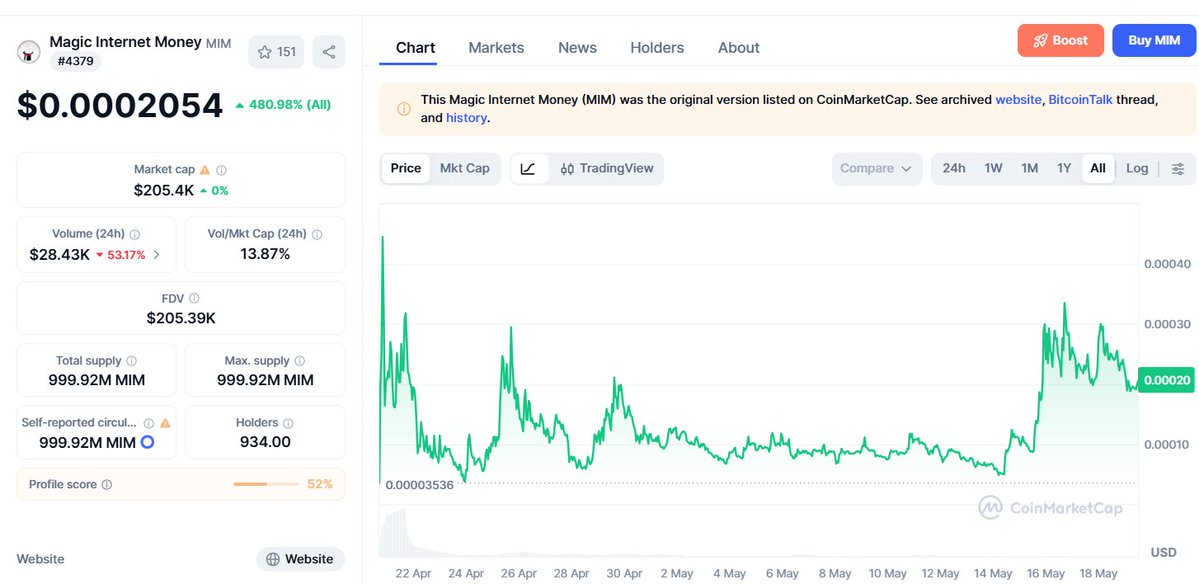This screenshot has width=1199, height=584.
Task: Click the Boost button
Action: pos(1061,41)
